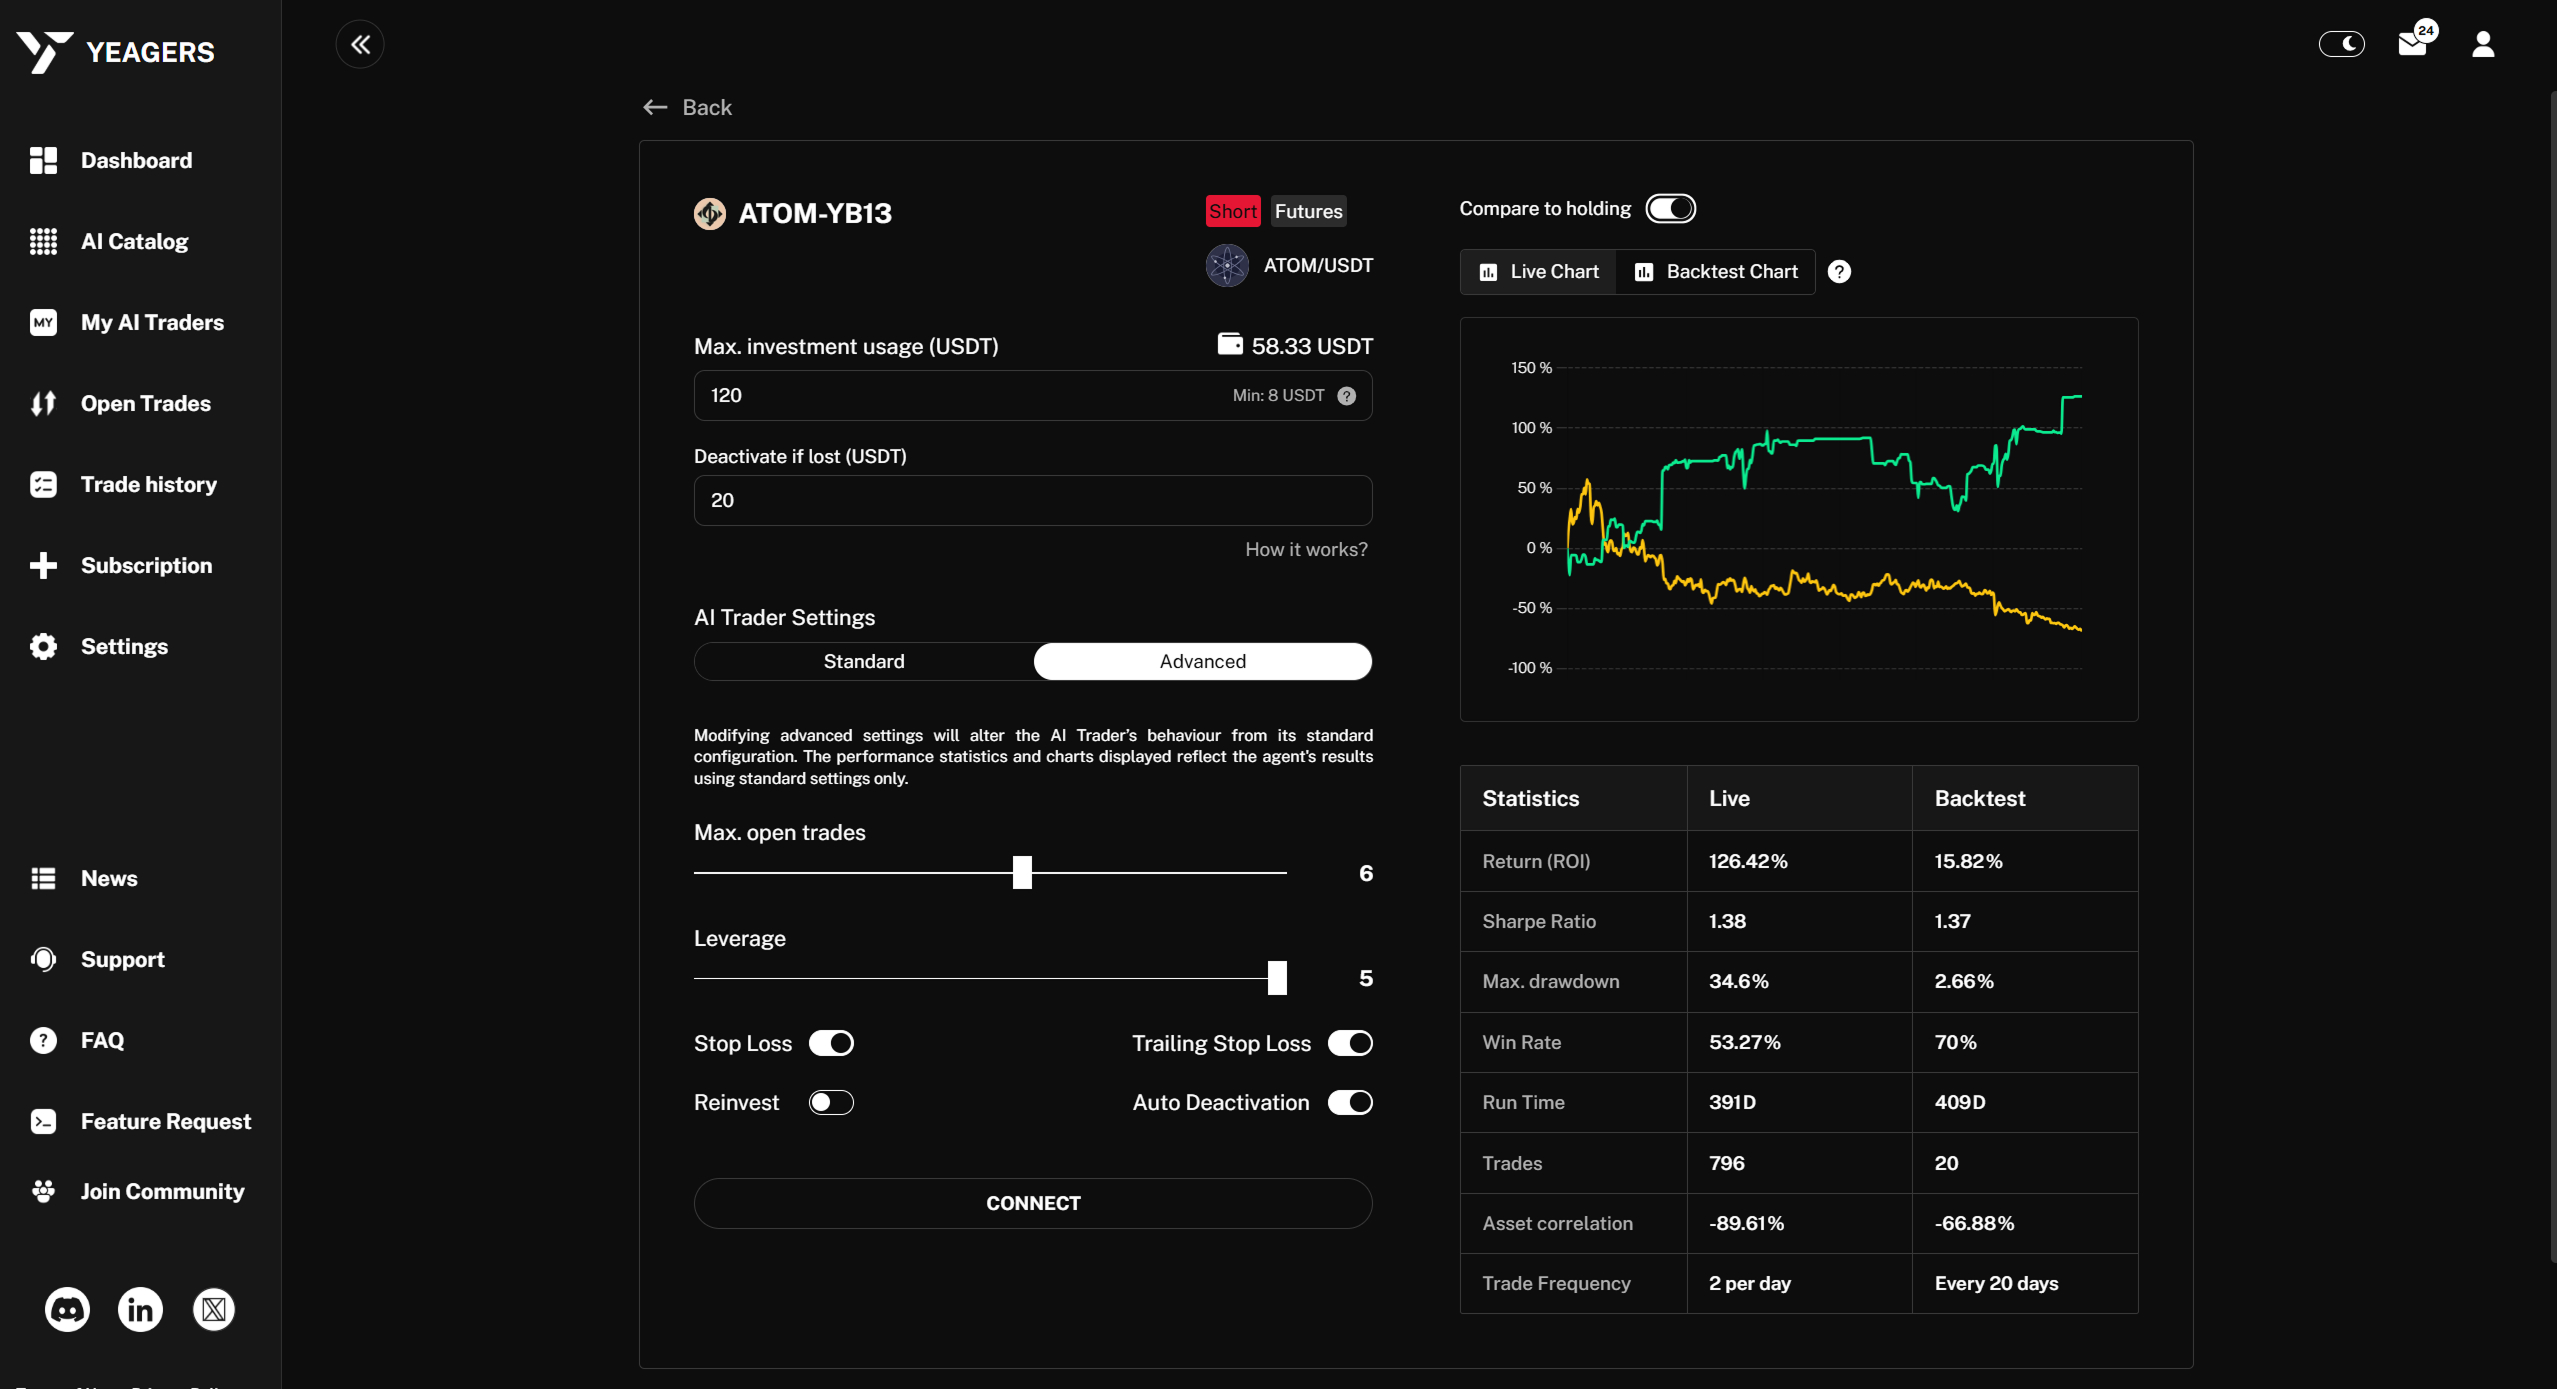Go Back to previous page
Image resolution: width=2557 pixels, height=1389 pixels.
(x=687, y=107)
